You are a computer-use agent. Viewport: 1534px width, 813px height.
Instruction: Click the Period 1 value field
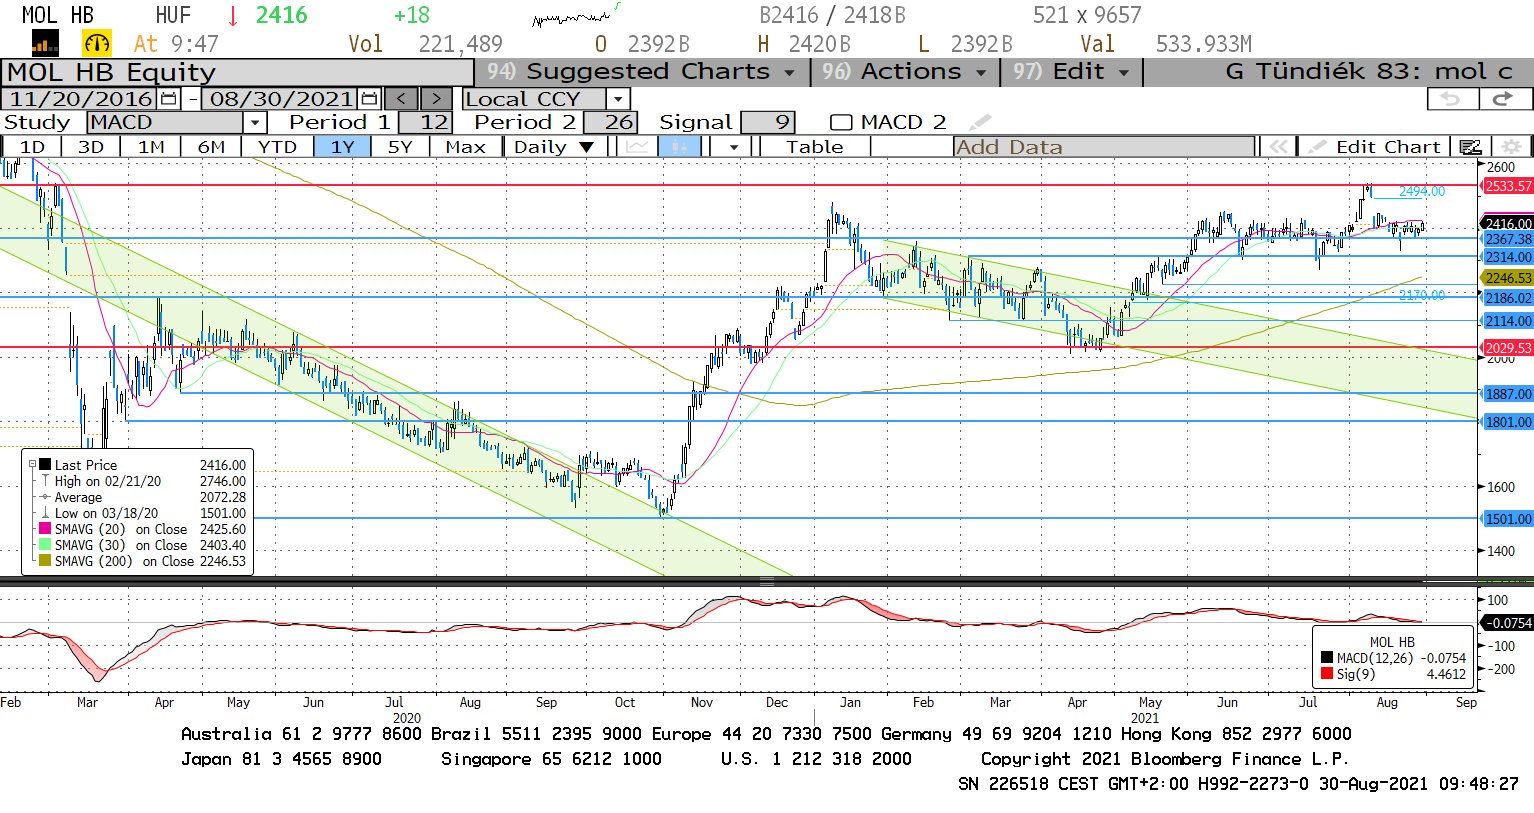point(425,122)
